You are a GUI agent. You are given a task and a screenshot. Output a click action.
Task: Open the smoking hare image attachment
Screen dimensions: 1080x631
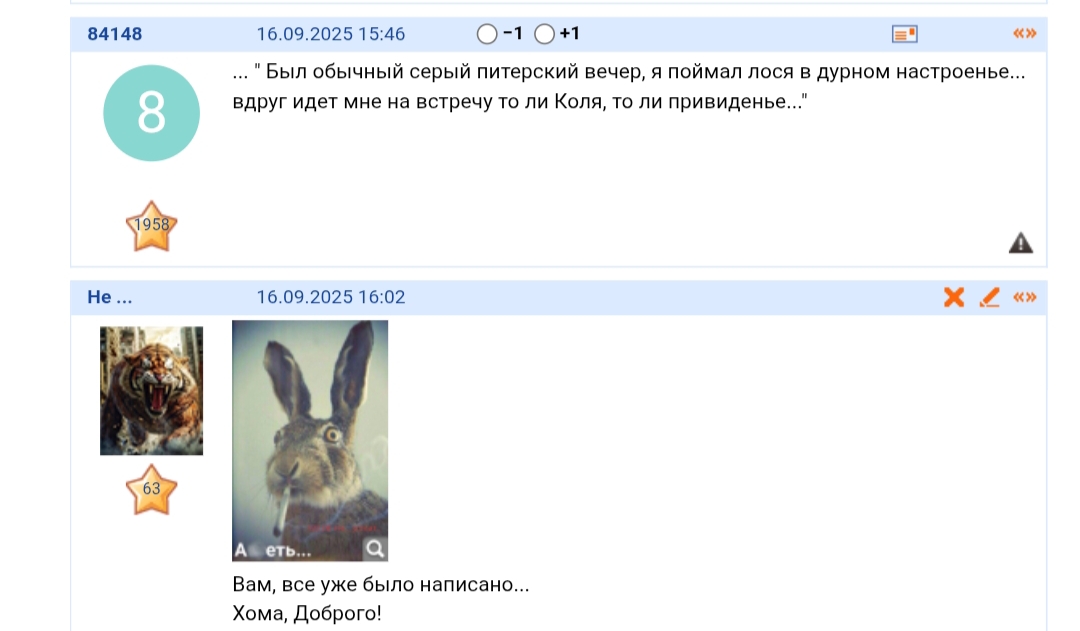(x=310, y=440)
